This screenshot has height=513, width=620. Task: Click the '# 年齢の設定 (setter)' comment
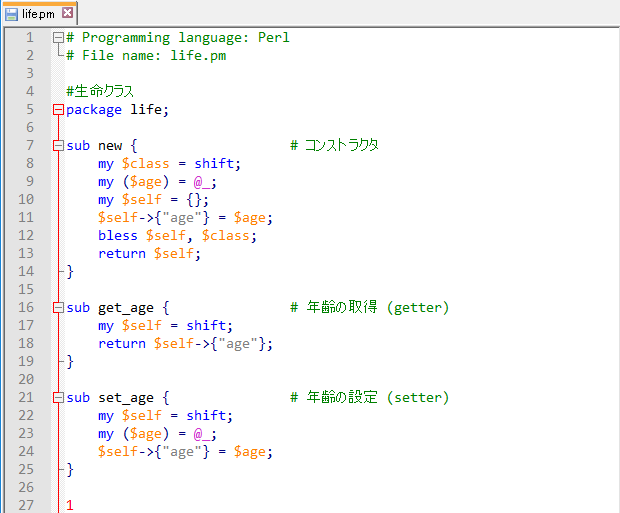click(370, 397)
